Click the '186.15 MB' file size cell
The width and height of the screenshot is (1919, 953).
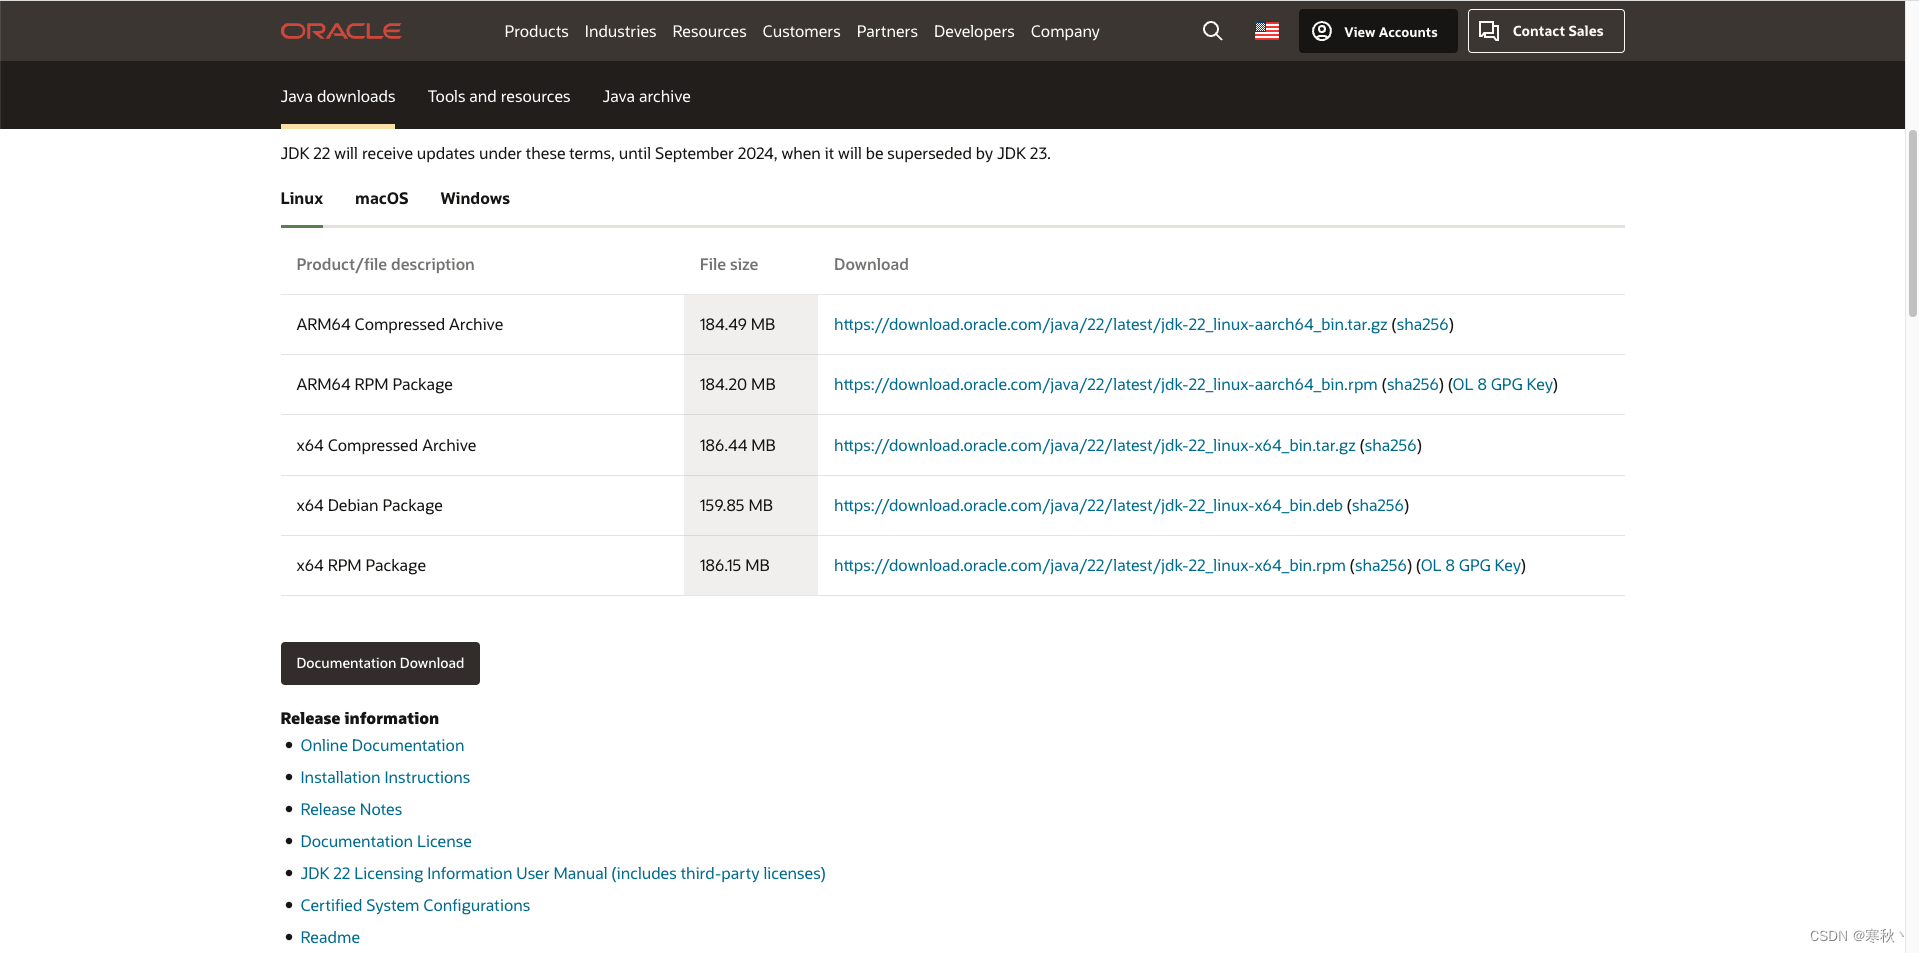coord(751,565)
